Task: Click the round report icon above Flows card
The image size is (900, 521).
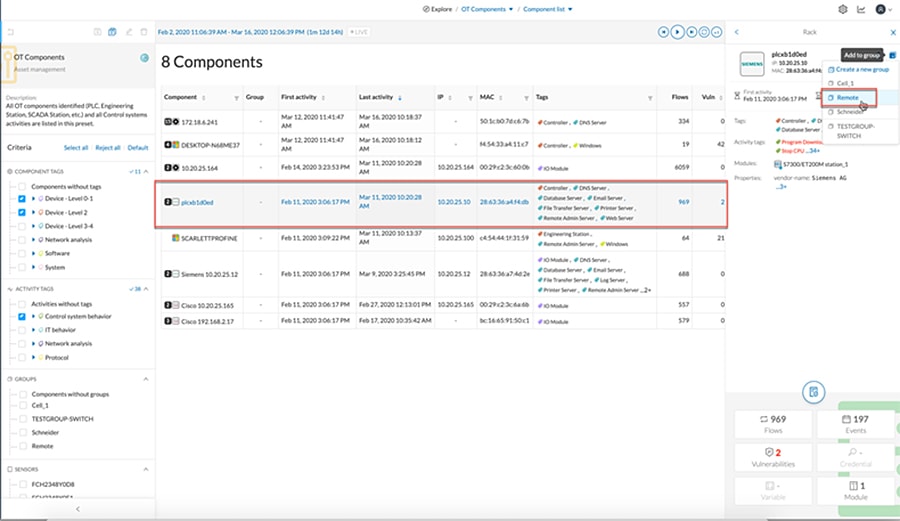Action: point(813,392)
